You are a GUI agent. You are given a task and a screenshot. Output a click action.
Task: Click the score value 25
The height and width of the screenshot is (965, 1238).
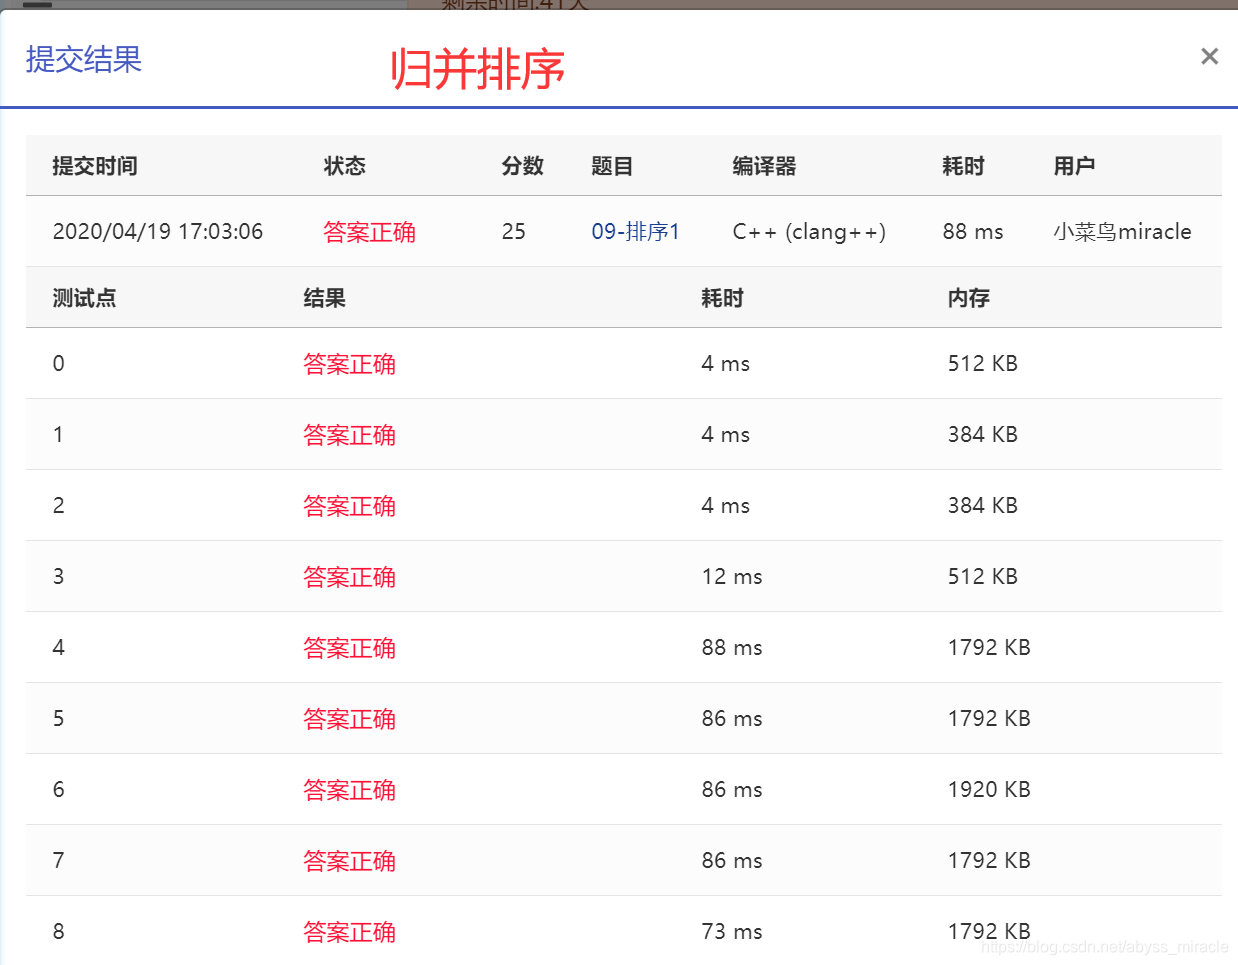514,232
